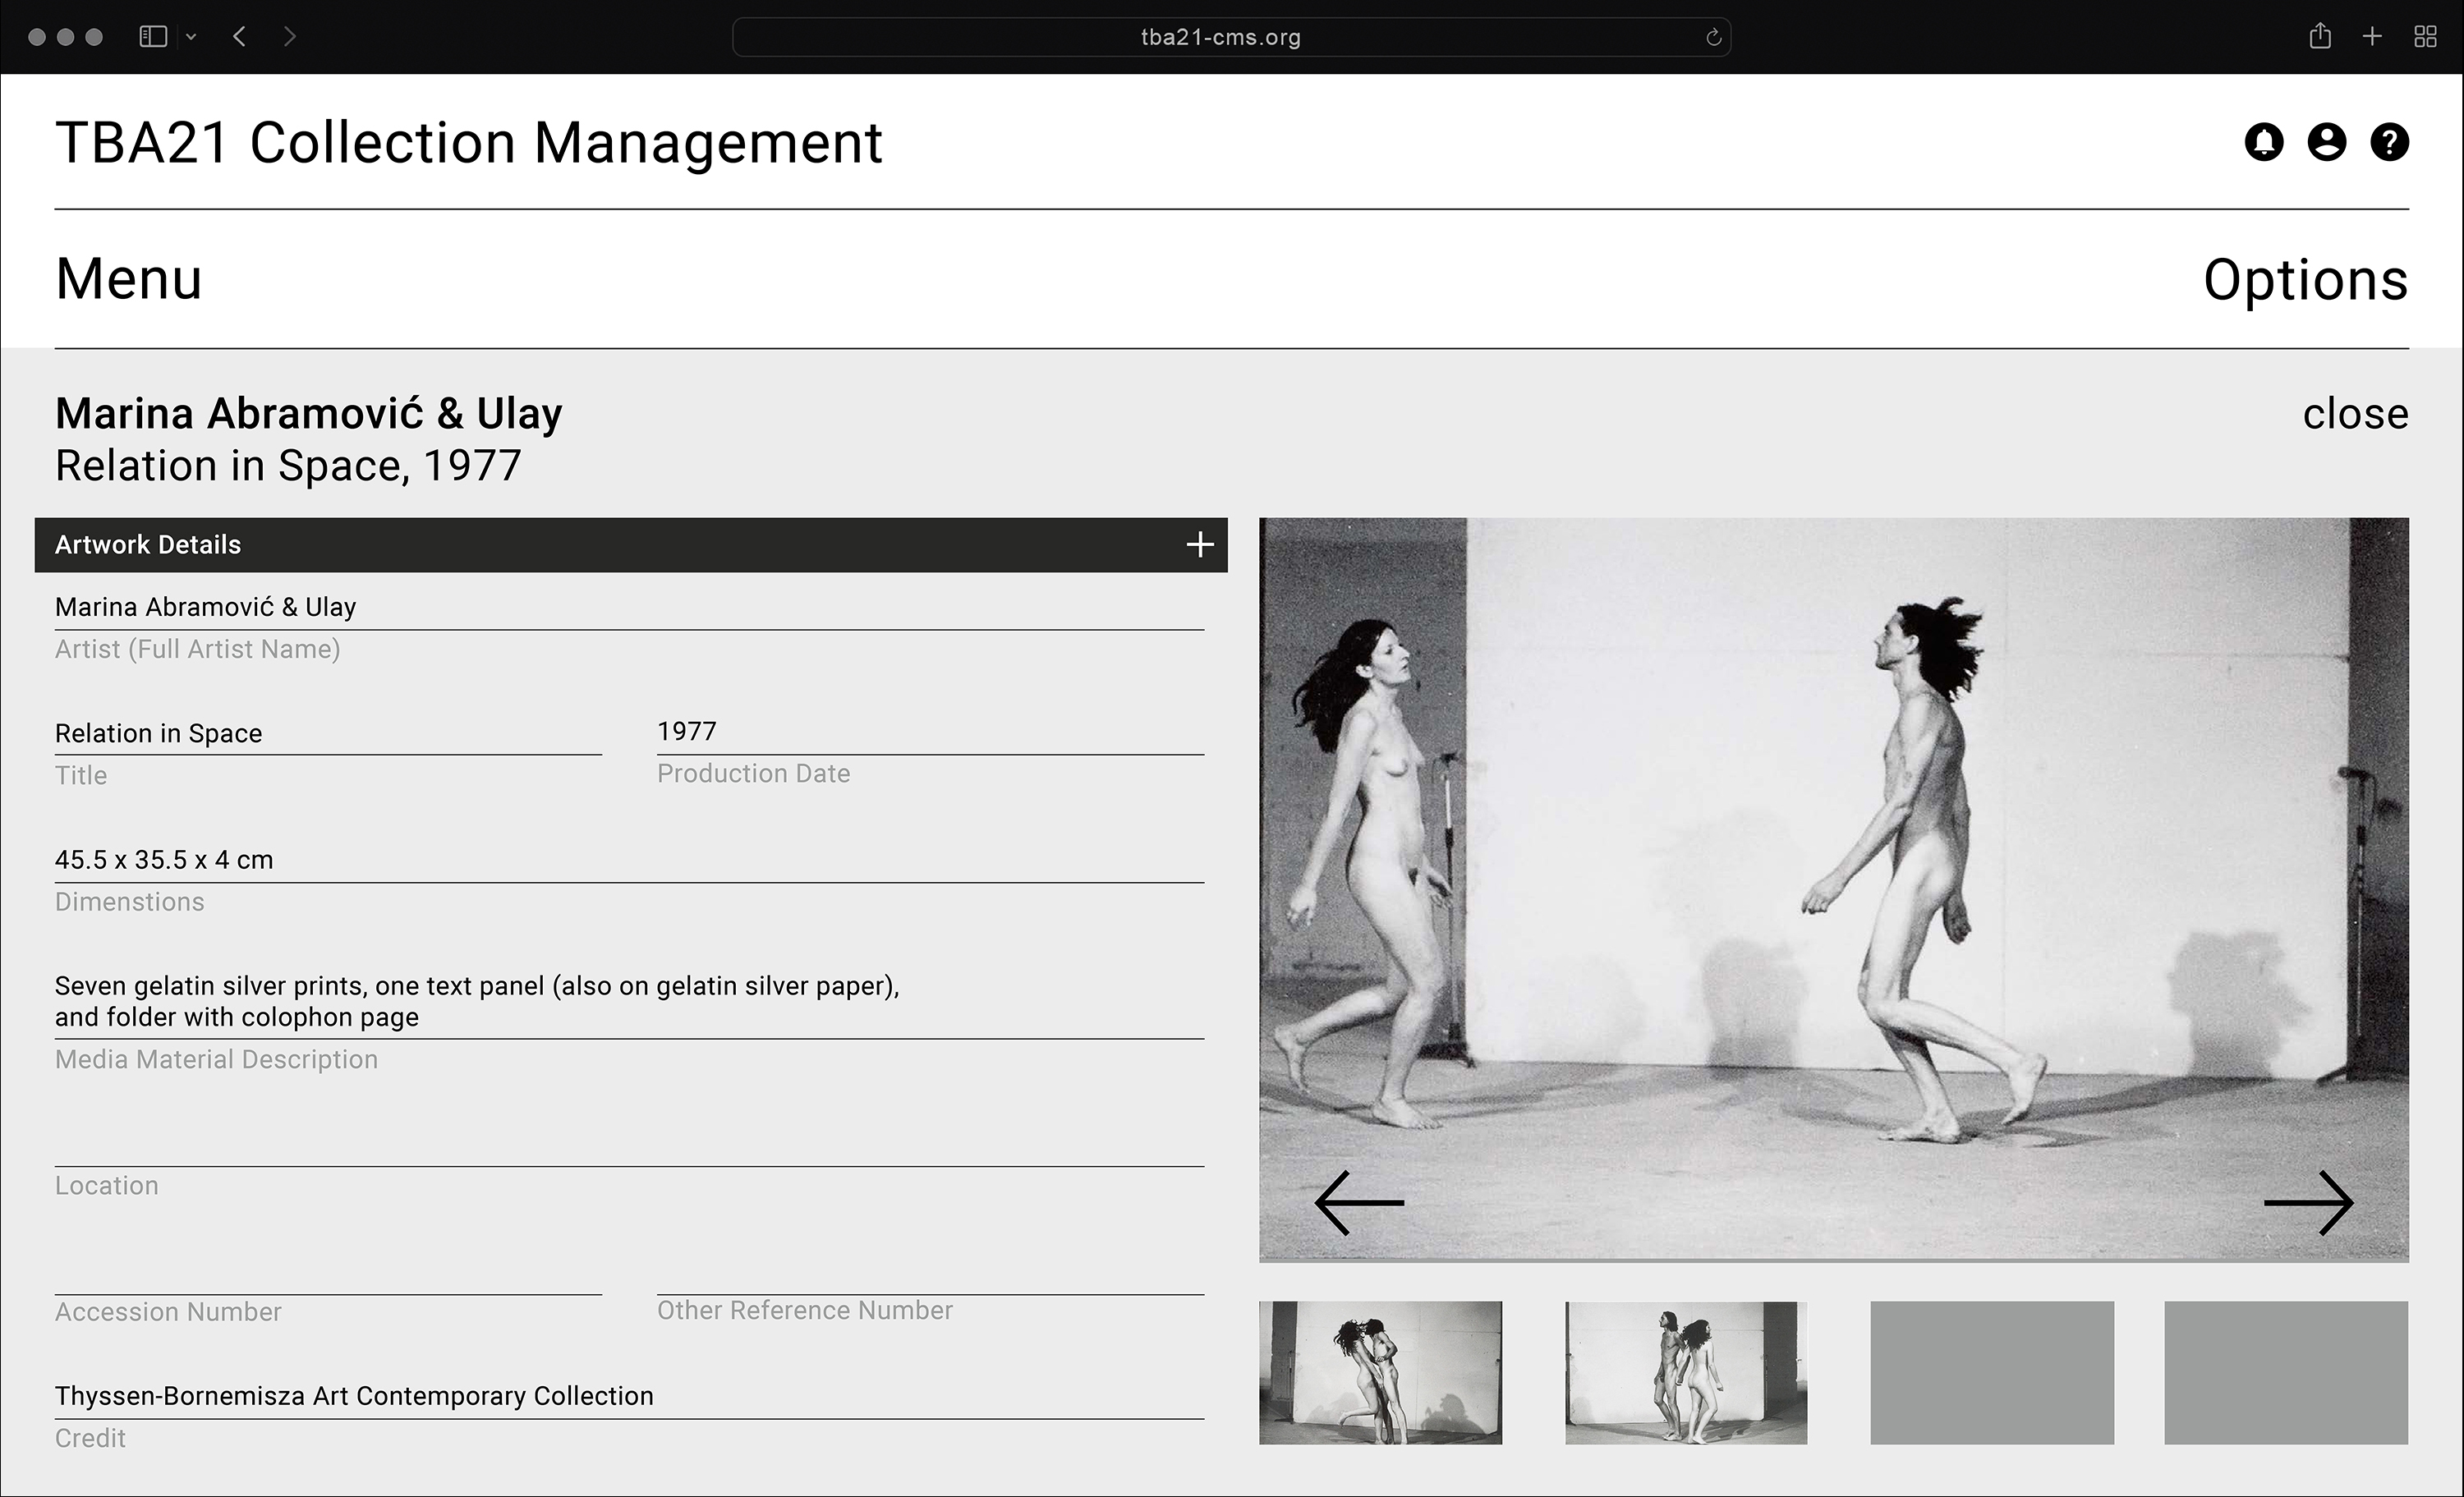This screenshot has height=1497, width=2464.
Task: Open sidebar dropdown chevron in browser
Action: coord(191,37)
